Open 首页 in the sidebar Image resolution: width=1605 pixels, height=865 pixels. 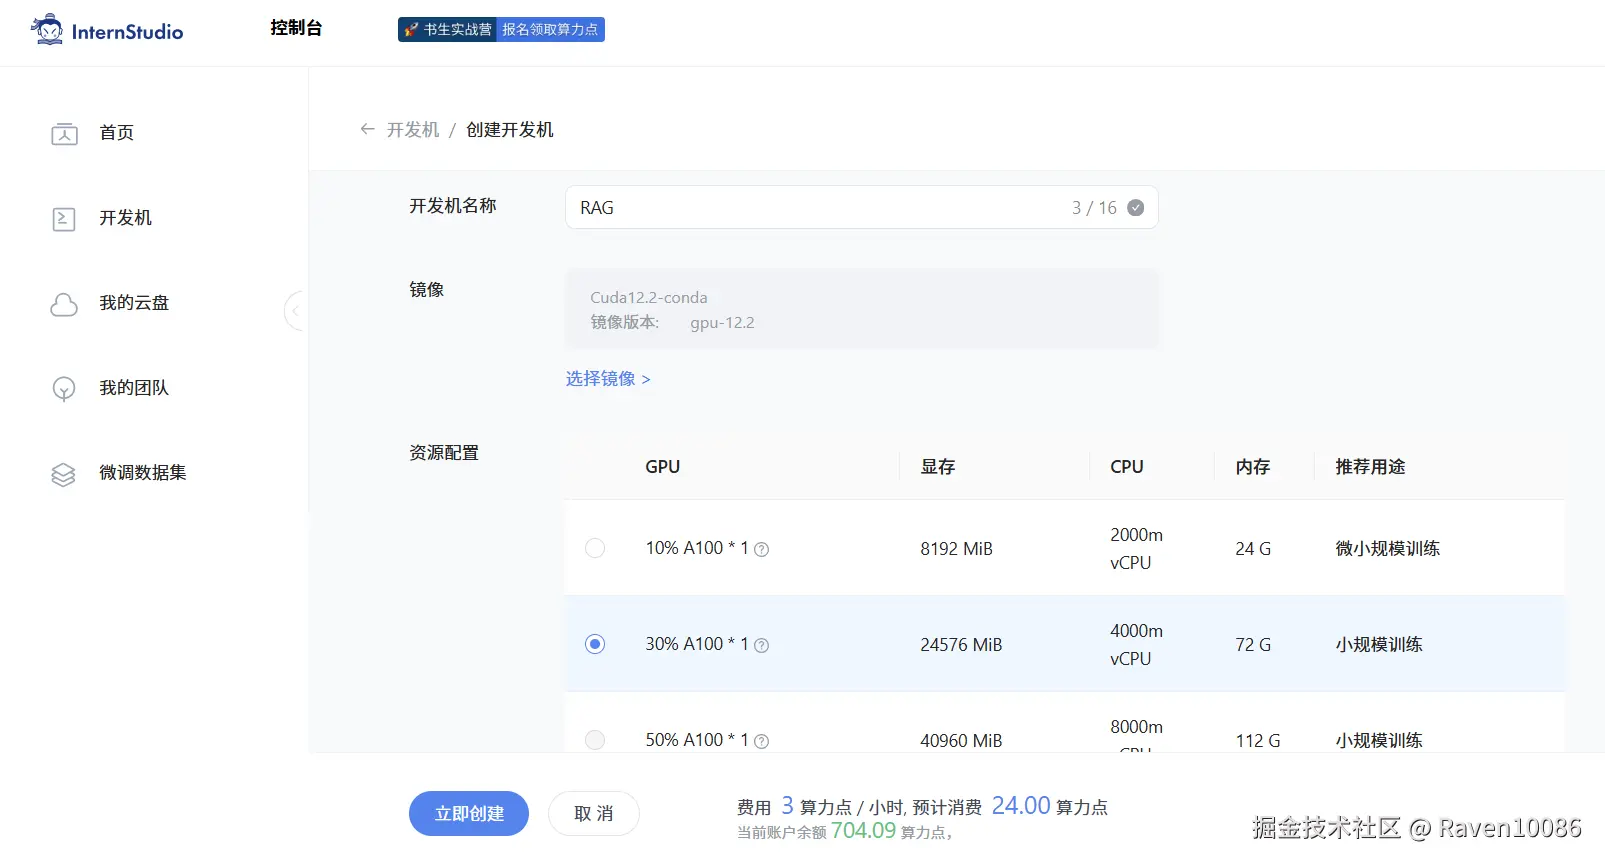pyautogui.click(x=117, y=133)
